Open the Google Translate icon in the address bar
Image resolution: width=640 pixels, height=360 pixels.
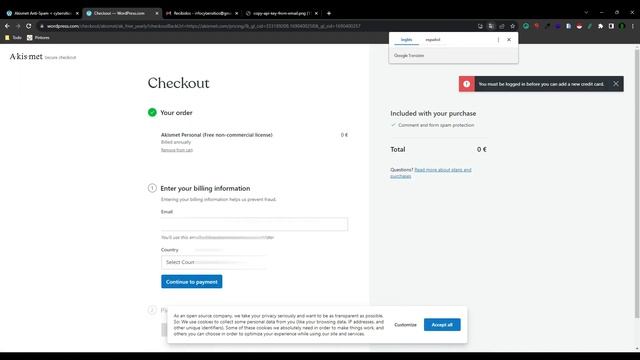(x=491, y=26)
